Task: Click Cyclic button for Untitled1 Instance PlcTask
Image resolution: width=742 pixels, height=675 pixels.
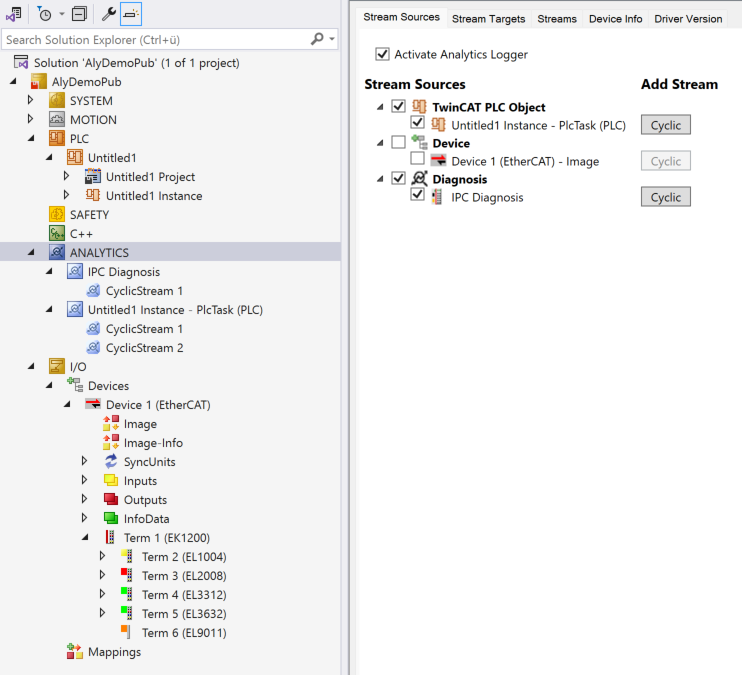Action: pos(665,125)
